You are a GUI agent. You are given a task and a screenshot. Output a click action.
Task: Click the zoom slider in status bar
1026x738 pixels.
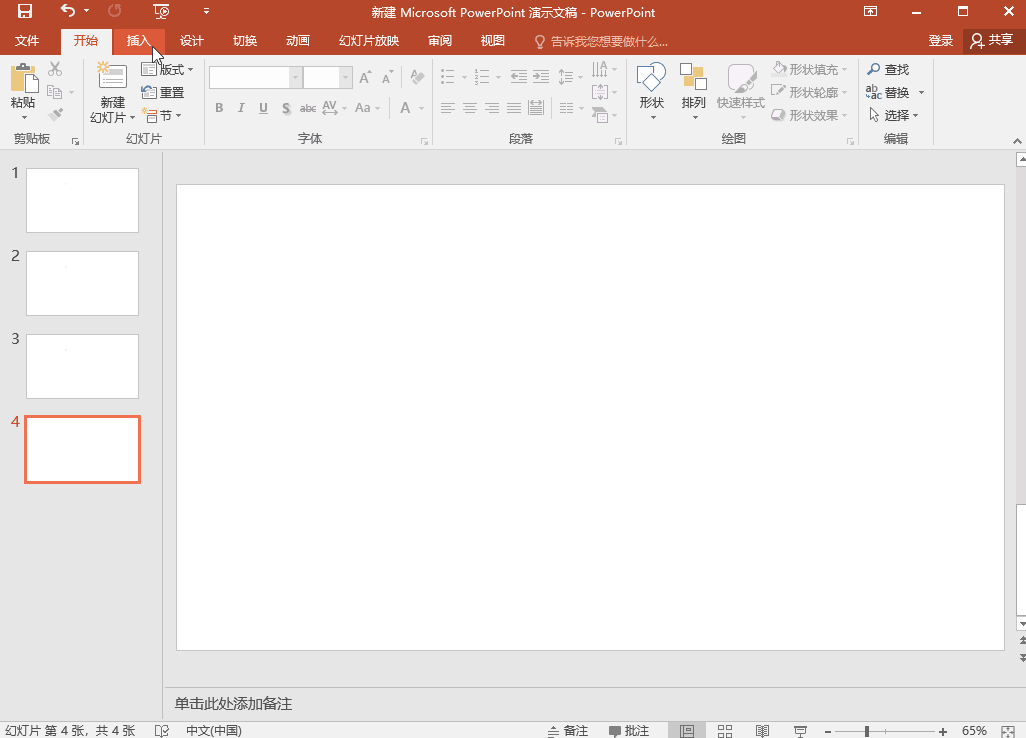[867, 731]
